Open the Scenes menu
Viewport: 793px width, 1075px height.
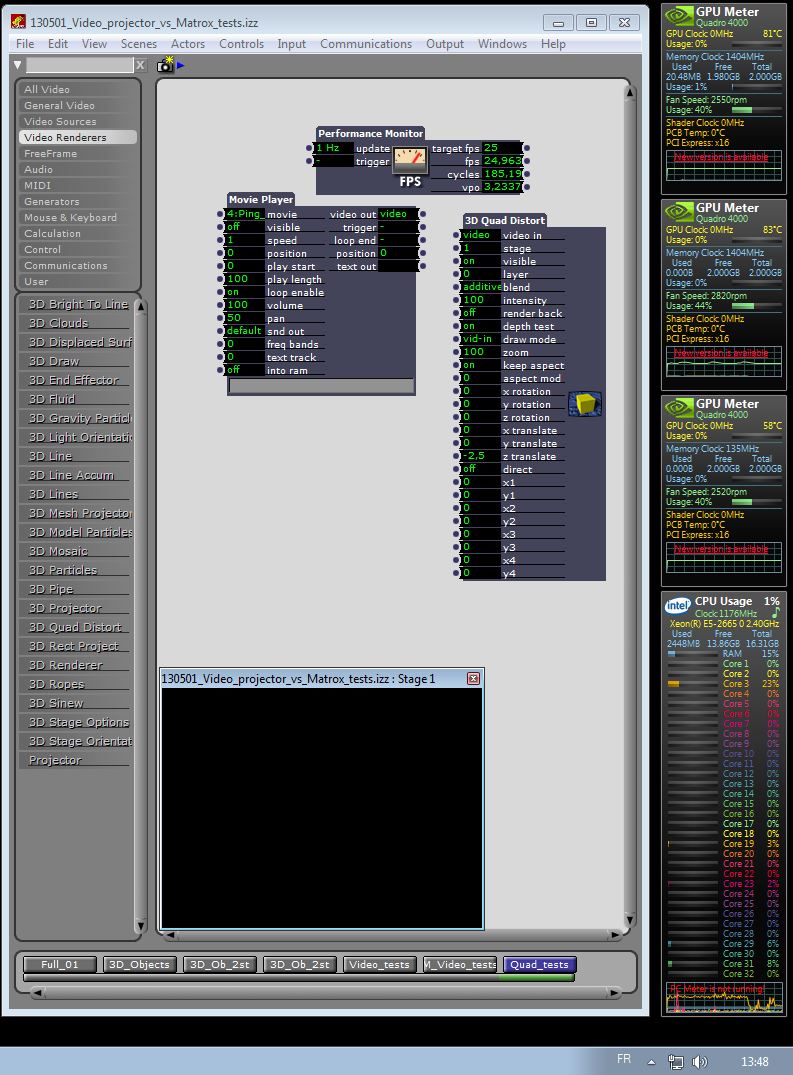tap(138, 44)
